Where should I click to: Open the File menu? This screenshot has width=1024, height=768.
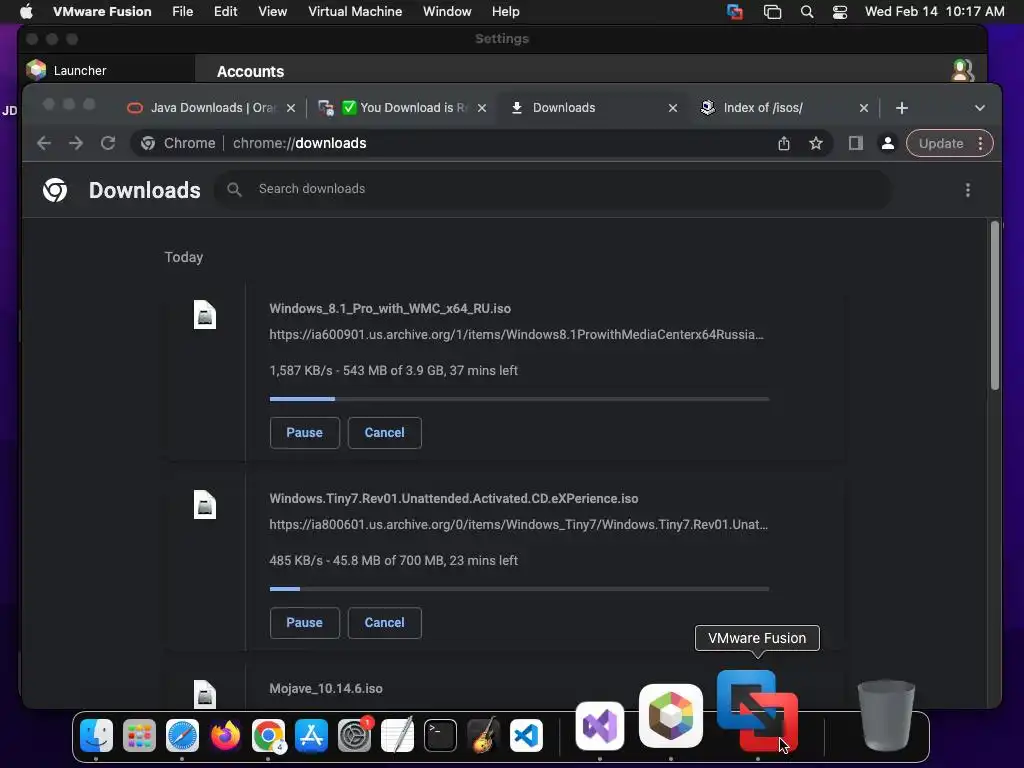point(183,12)
